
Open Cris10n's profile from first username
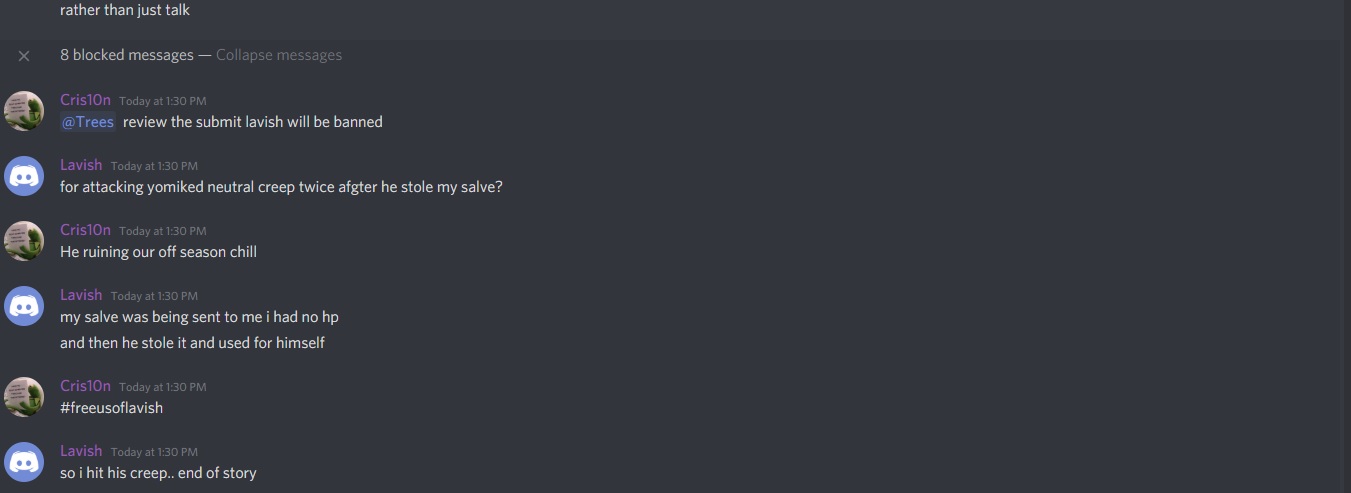tap(85, 100)
